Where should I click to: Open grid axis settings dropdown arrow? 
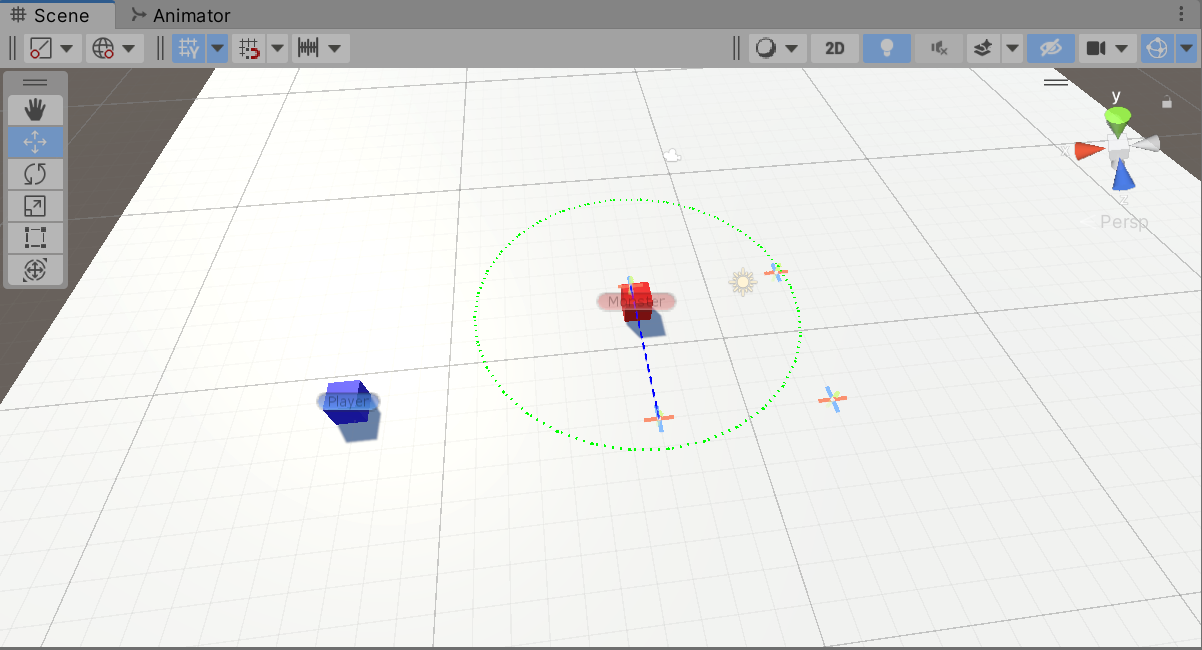tap(217, 48)
